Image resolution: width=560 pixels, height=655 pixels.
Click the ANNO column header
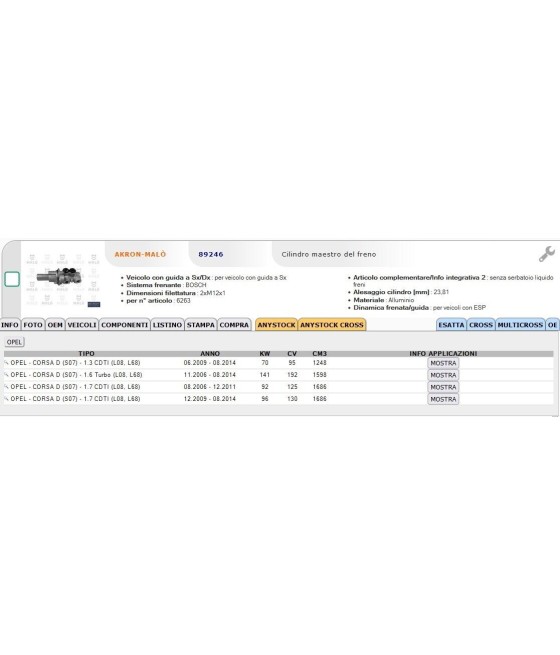(x=210, y=353)
